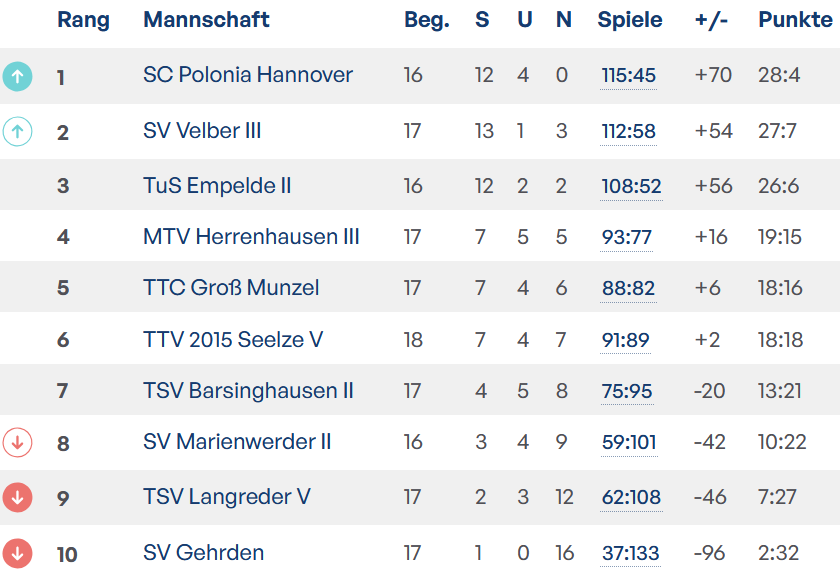This screenshot has height=581, width=840.
Task: Click the Punkte column header
Action: [x=795, y=20]
